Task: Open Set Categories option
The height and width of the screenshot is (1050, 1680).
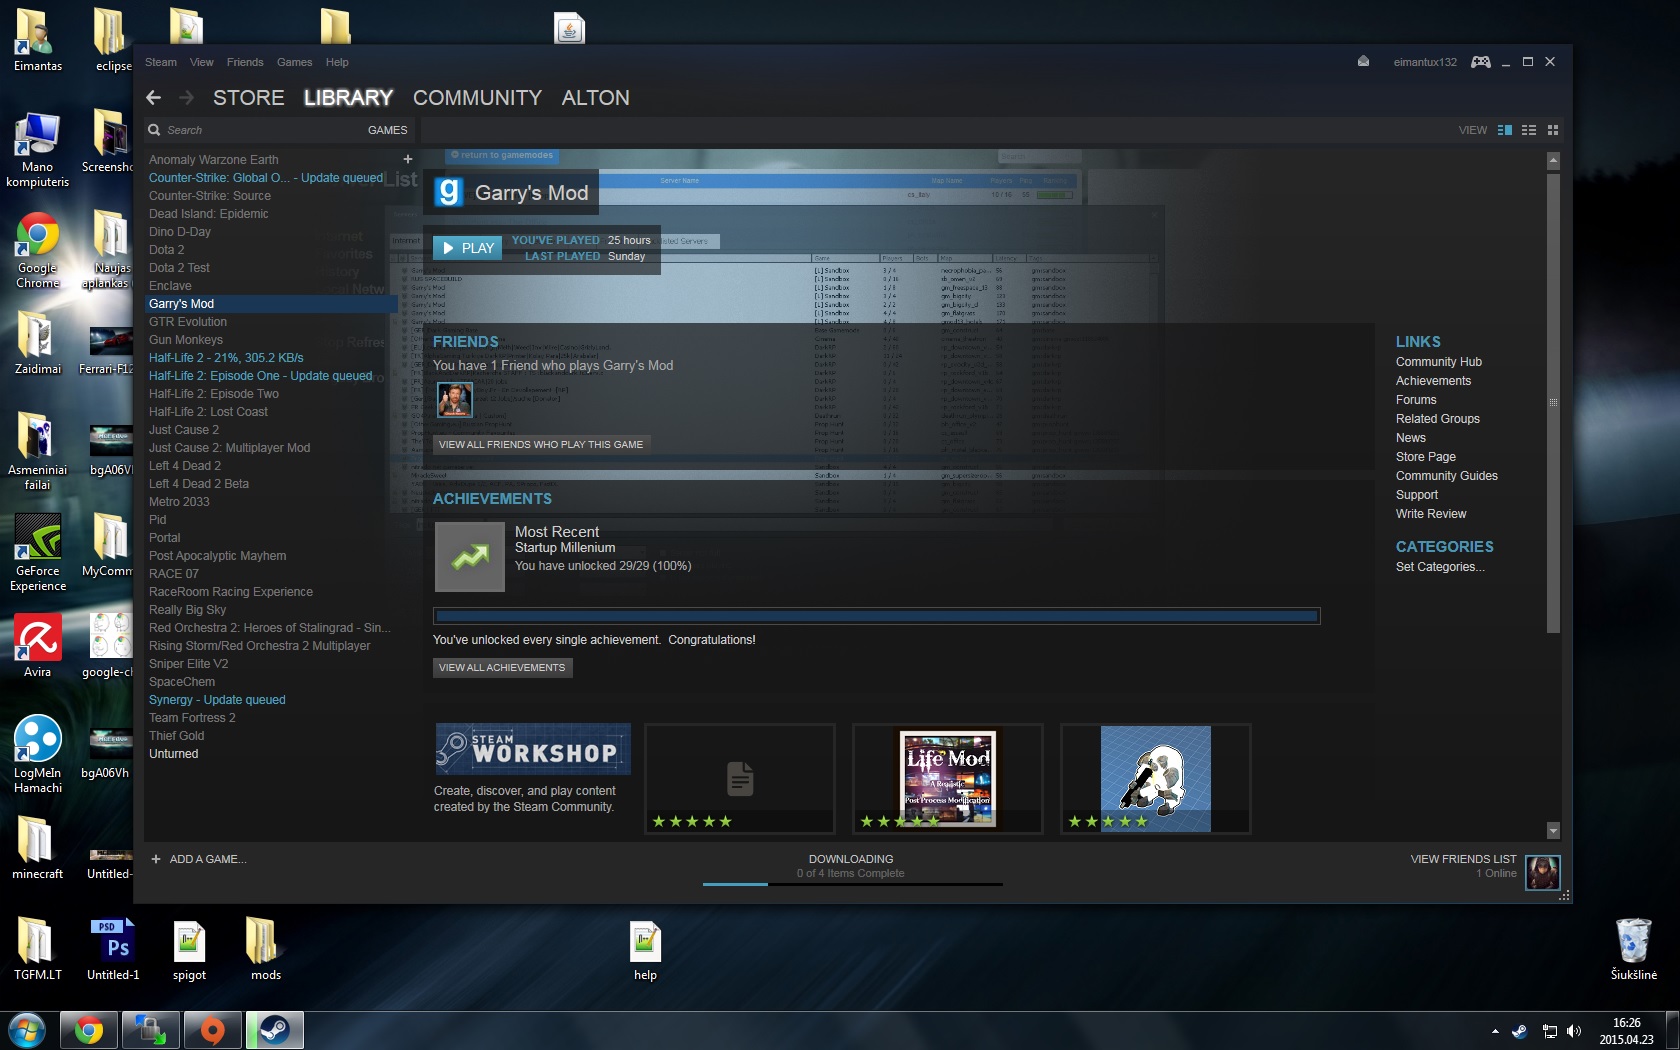Action: 1440,567
